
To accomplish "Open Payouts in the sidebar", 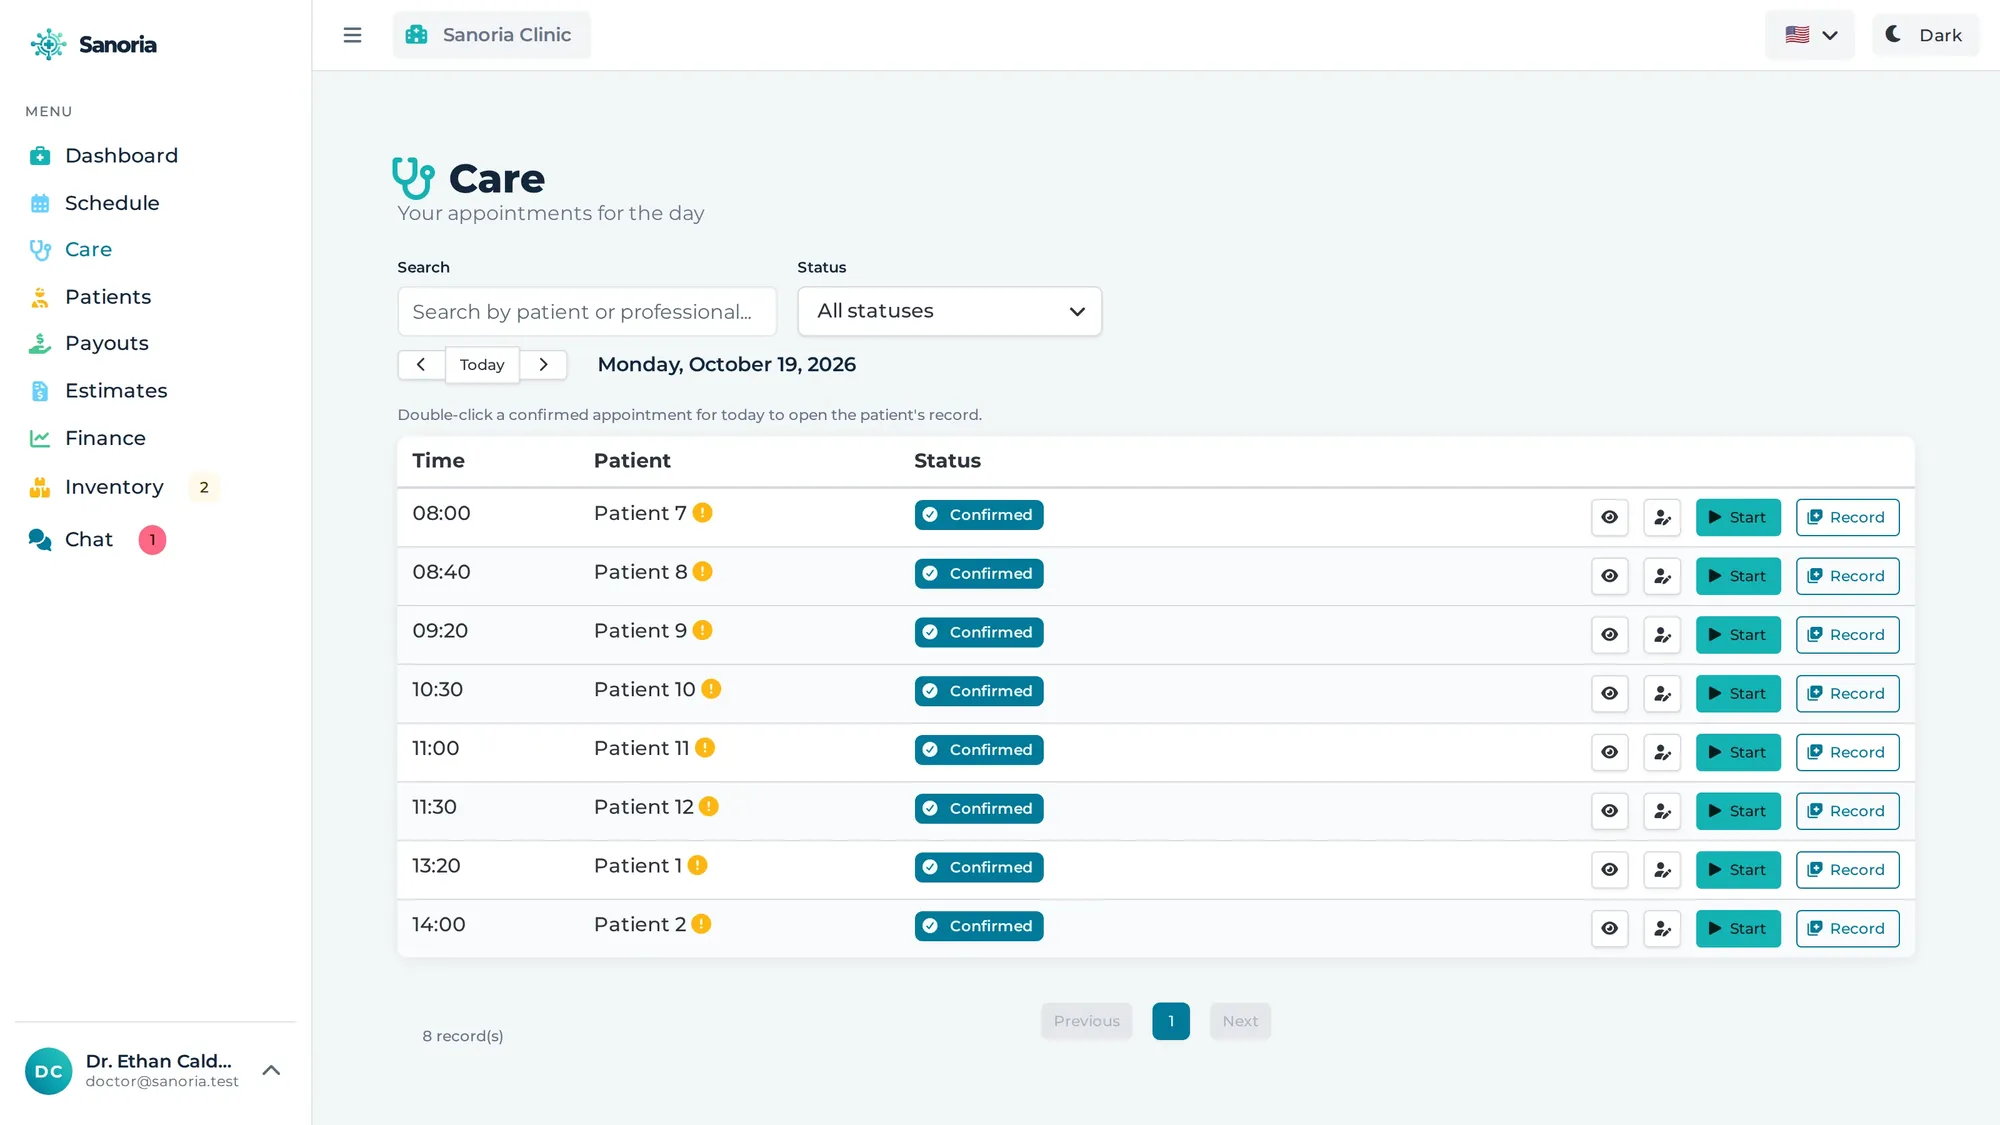I will tap(106, 343).
